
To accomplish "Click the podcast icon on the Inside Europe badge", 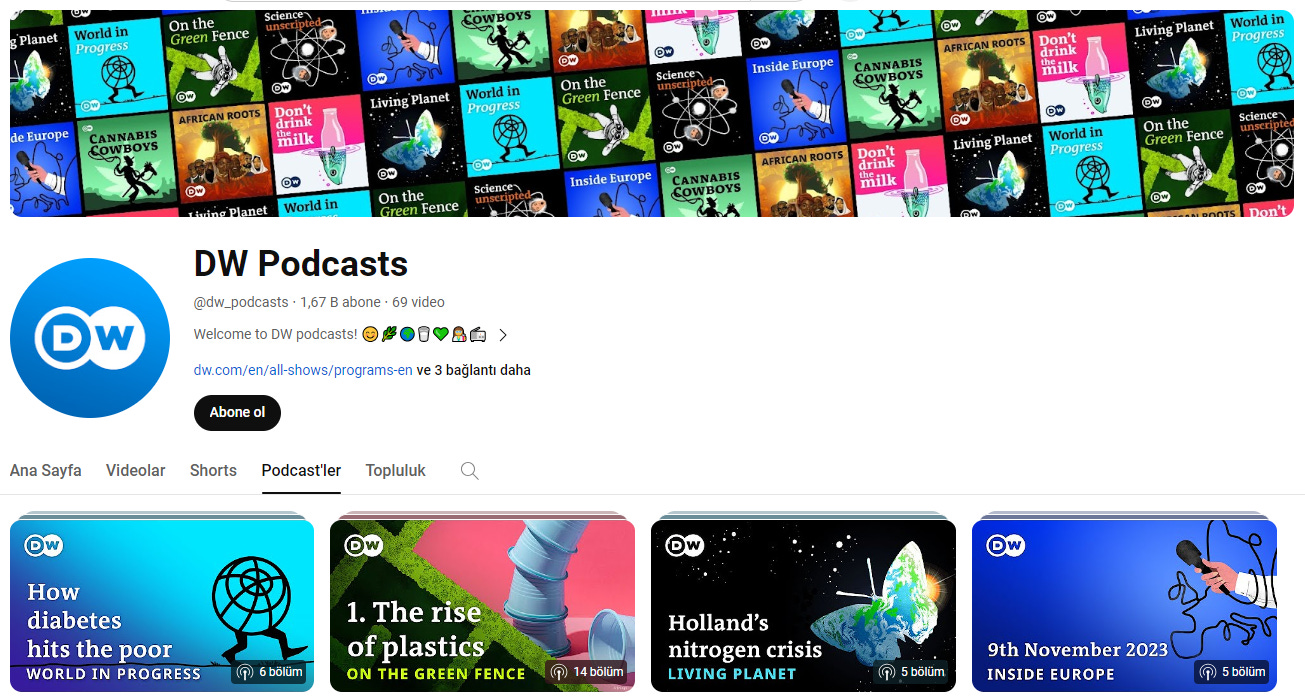I will pos(1208,672).
